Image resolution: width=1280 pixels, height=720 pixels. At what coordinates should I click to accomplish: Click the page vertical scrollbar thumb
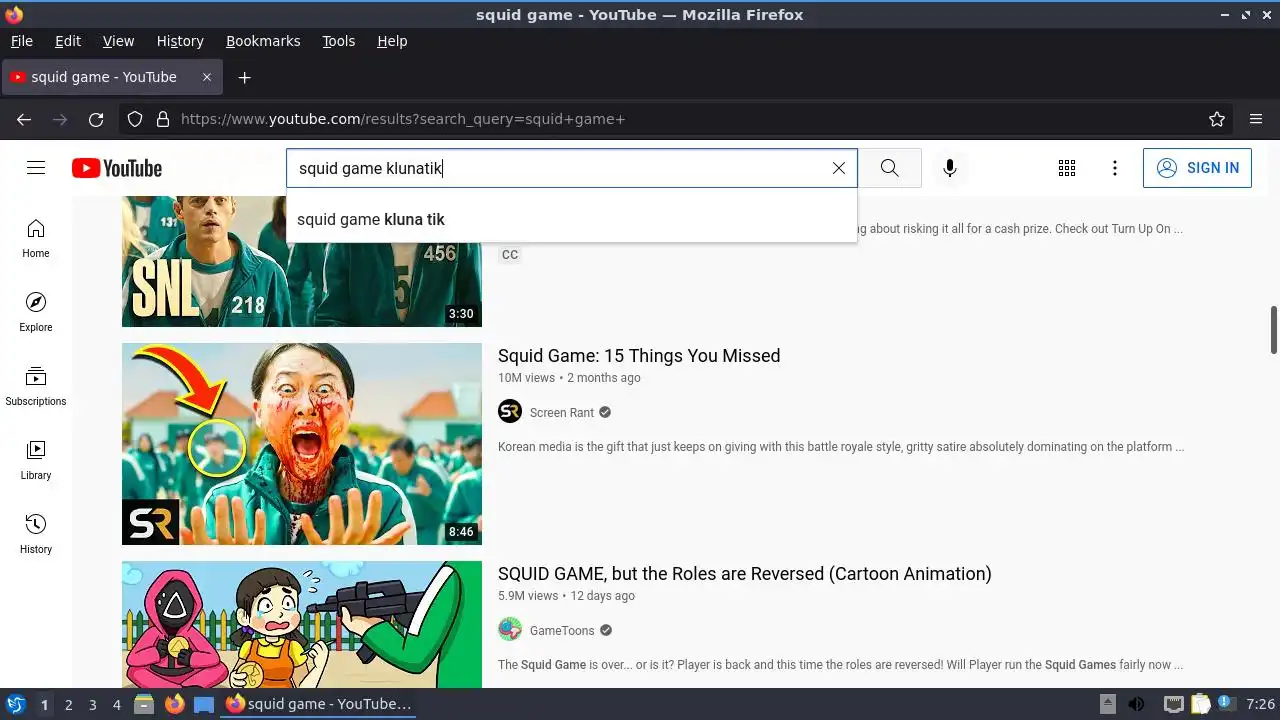(x=1274, y=330)
